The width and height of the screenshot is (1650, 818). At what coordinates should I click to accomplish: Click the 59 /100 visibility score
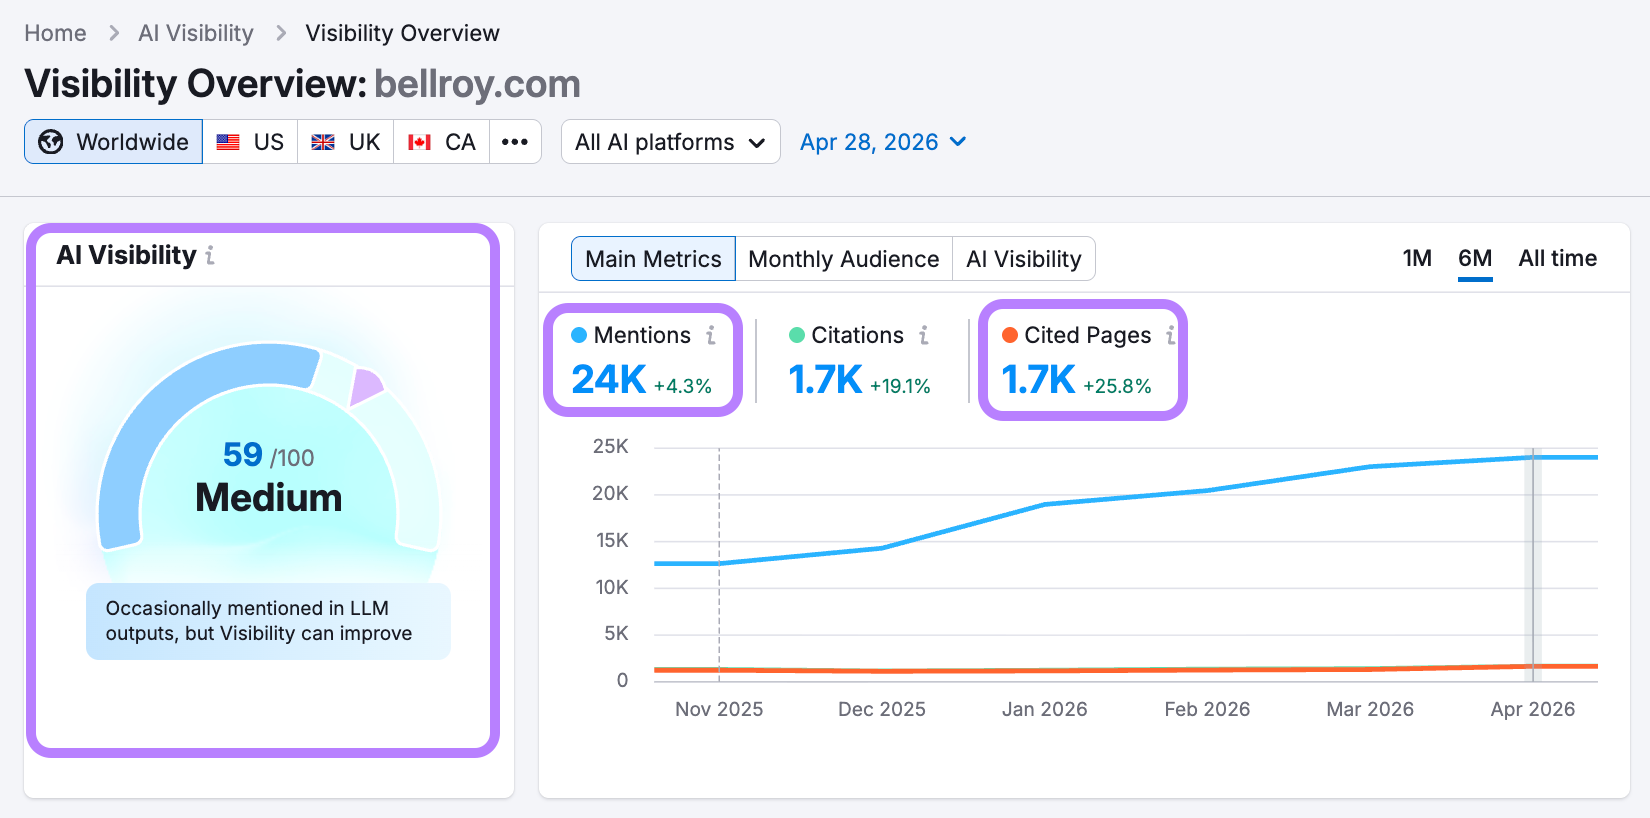coord(268,455)
